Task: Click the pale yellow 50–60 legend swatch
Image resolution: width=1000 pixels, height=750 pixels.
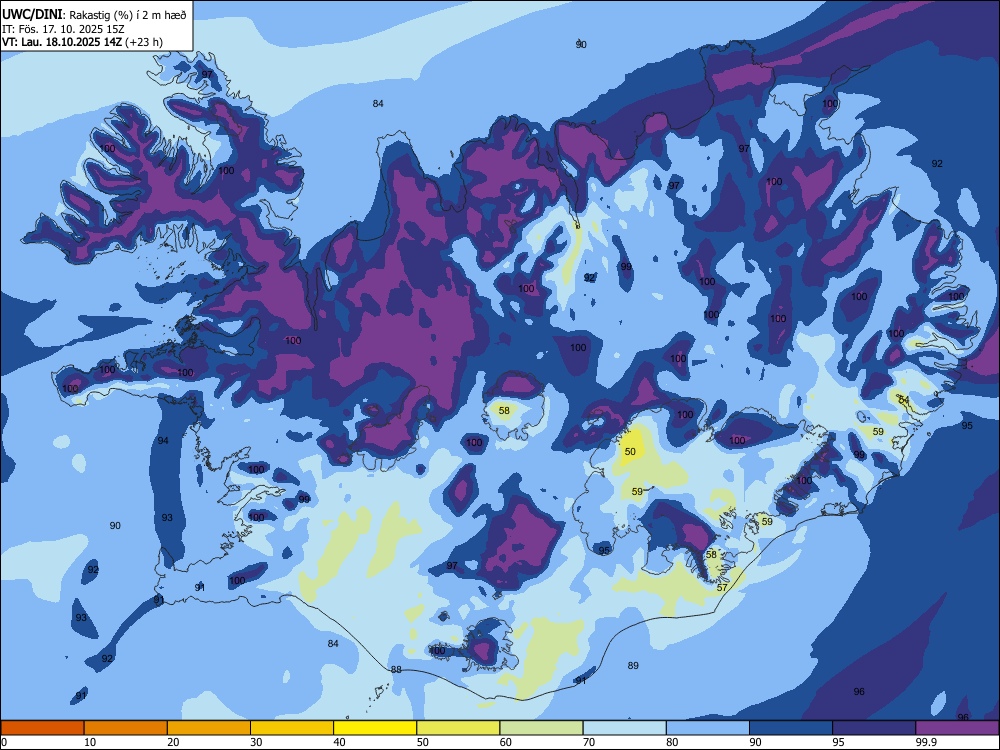Action: point(458,728)
